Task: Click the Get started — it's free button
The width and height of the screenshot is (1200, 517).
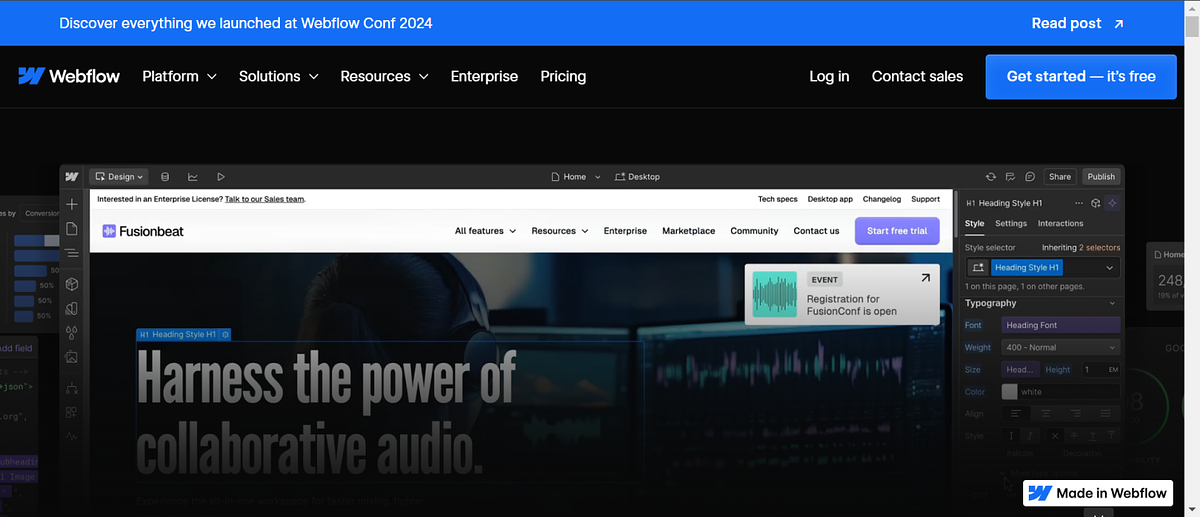Action: pos(1080,76)
